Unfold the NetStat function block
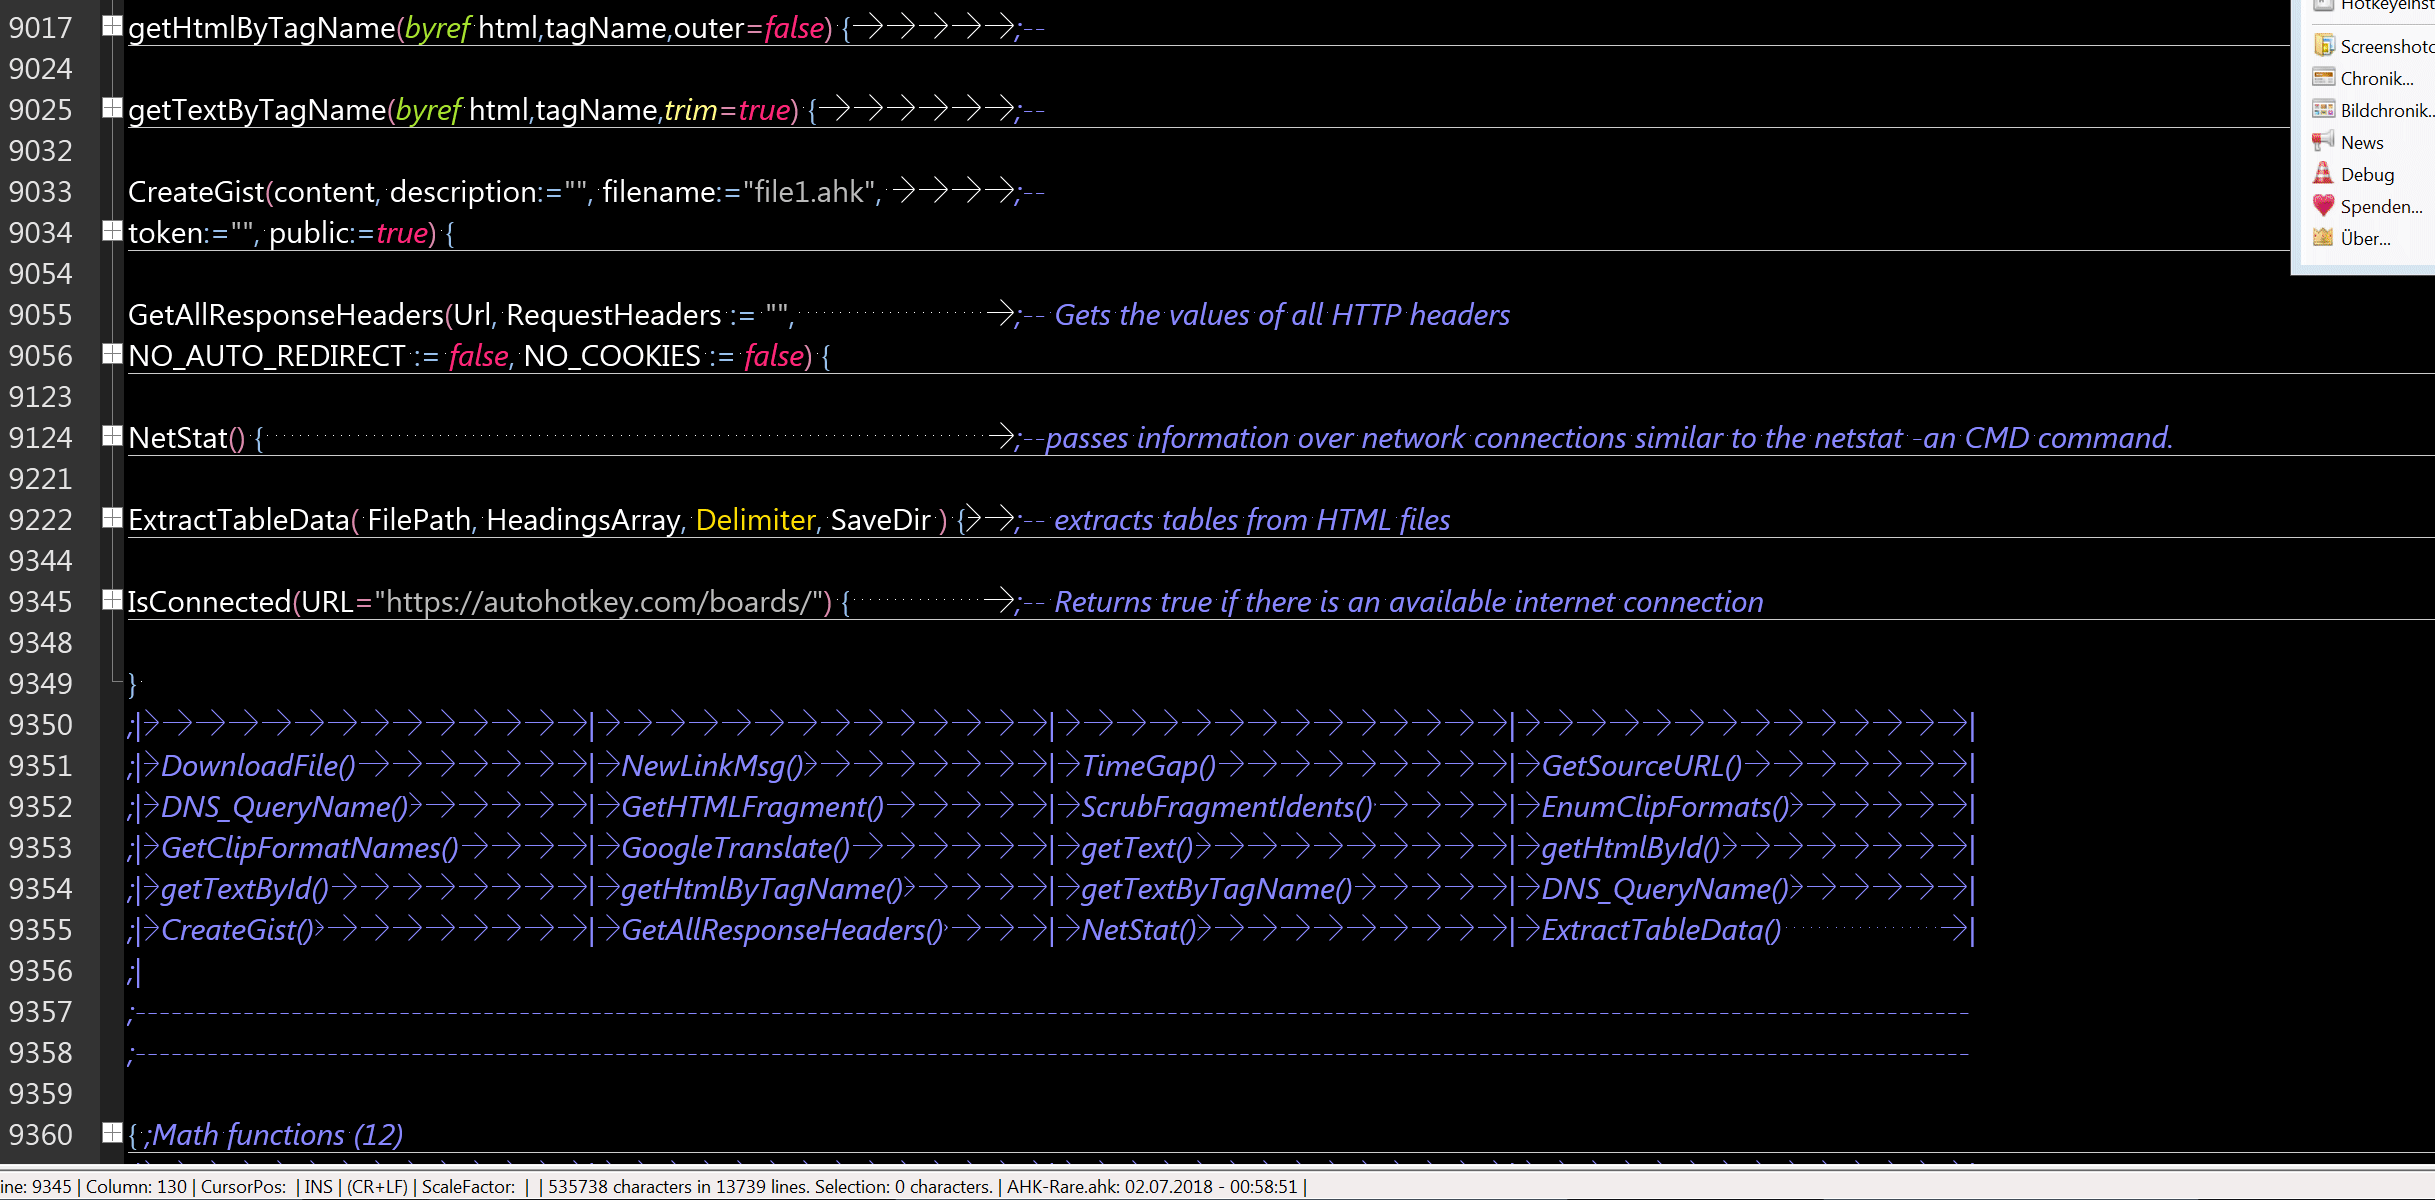This screenshot has width=2435, height=1200. [112, 436]
